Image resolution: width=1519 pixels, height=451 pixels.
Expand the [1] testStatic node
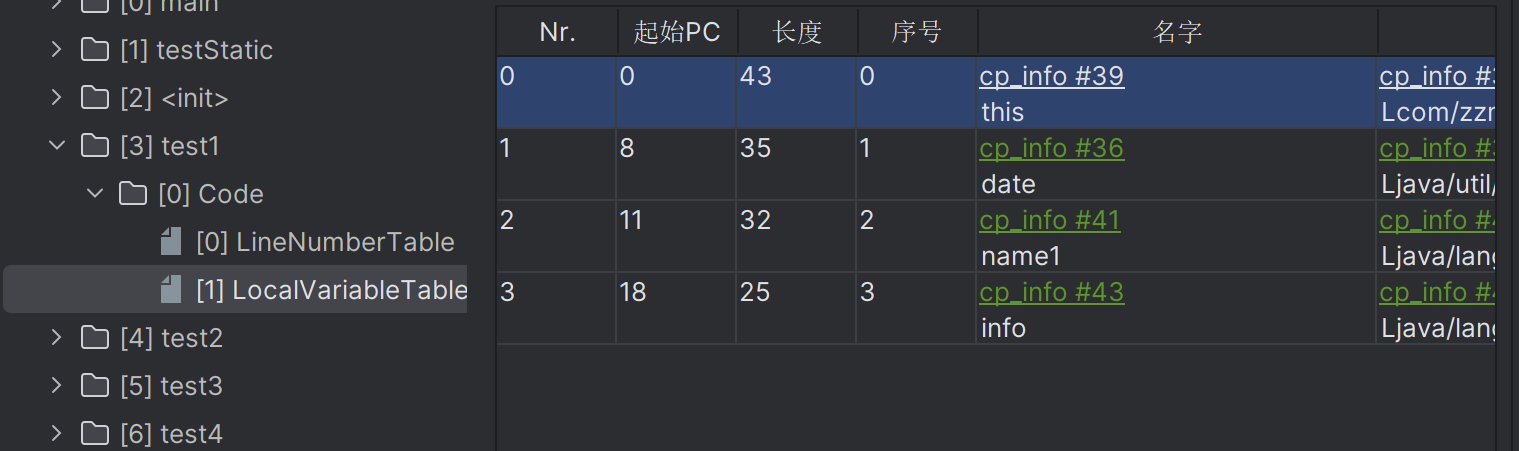(x=57, y=50)
